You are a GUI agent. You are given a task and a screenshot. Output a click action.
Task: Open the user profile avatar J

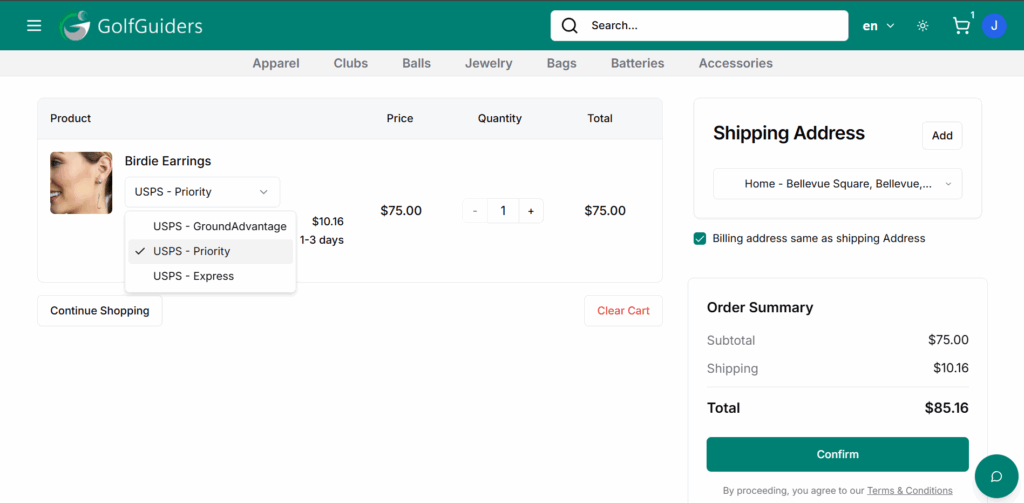pyautogui.click(x=993, y=26)
